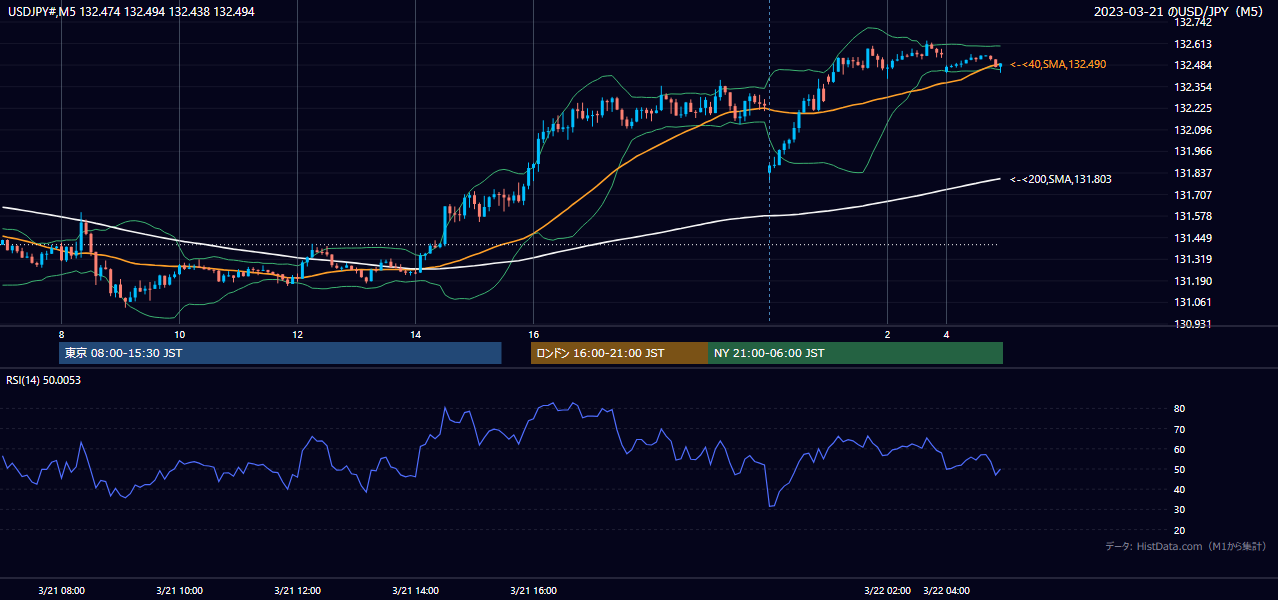
Task: Click RSI scale level 80
Action: pos(1179,409)
